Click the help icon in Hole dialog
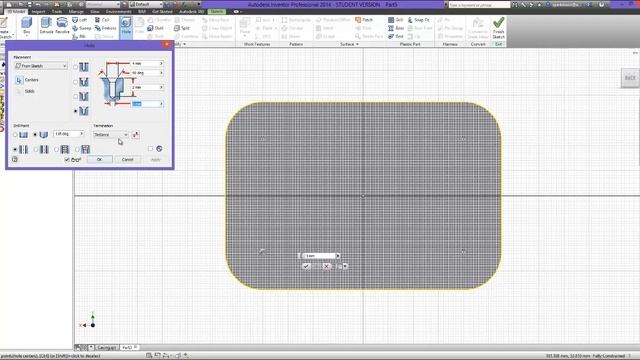Screen dimensions: 640x360 tap(15, 159)
